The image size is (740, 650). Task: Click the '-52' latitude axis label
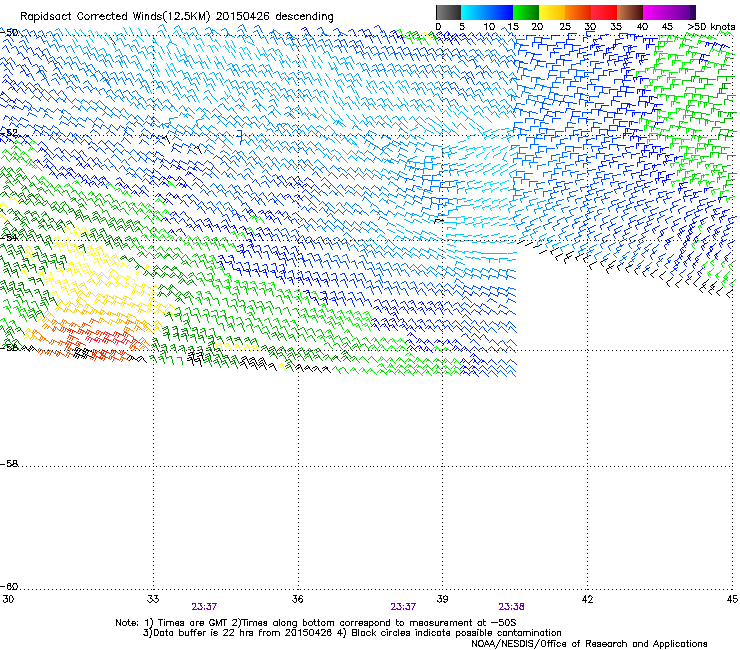click(x=9, y=133)
